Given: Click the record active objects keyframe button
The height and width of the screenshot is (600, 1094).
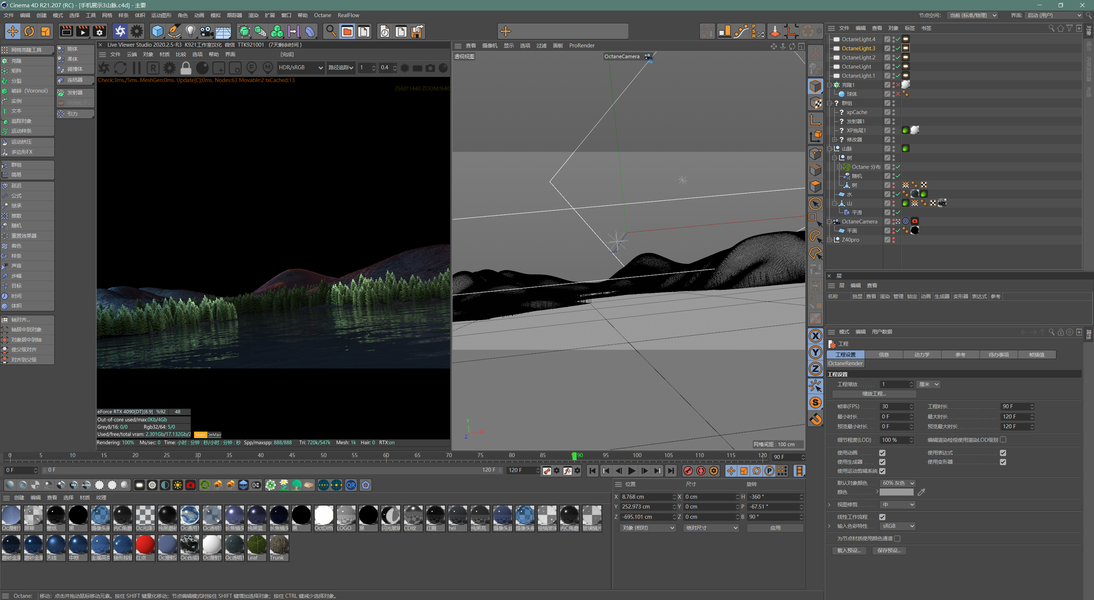Looking at the screenshot, I should click(x=688, y=471).
